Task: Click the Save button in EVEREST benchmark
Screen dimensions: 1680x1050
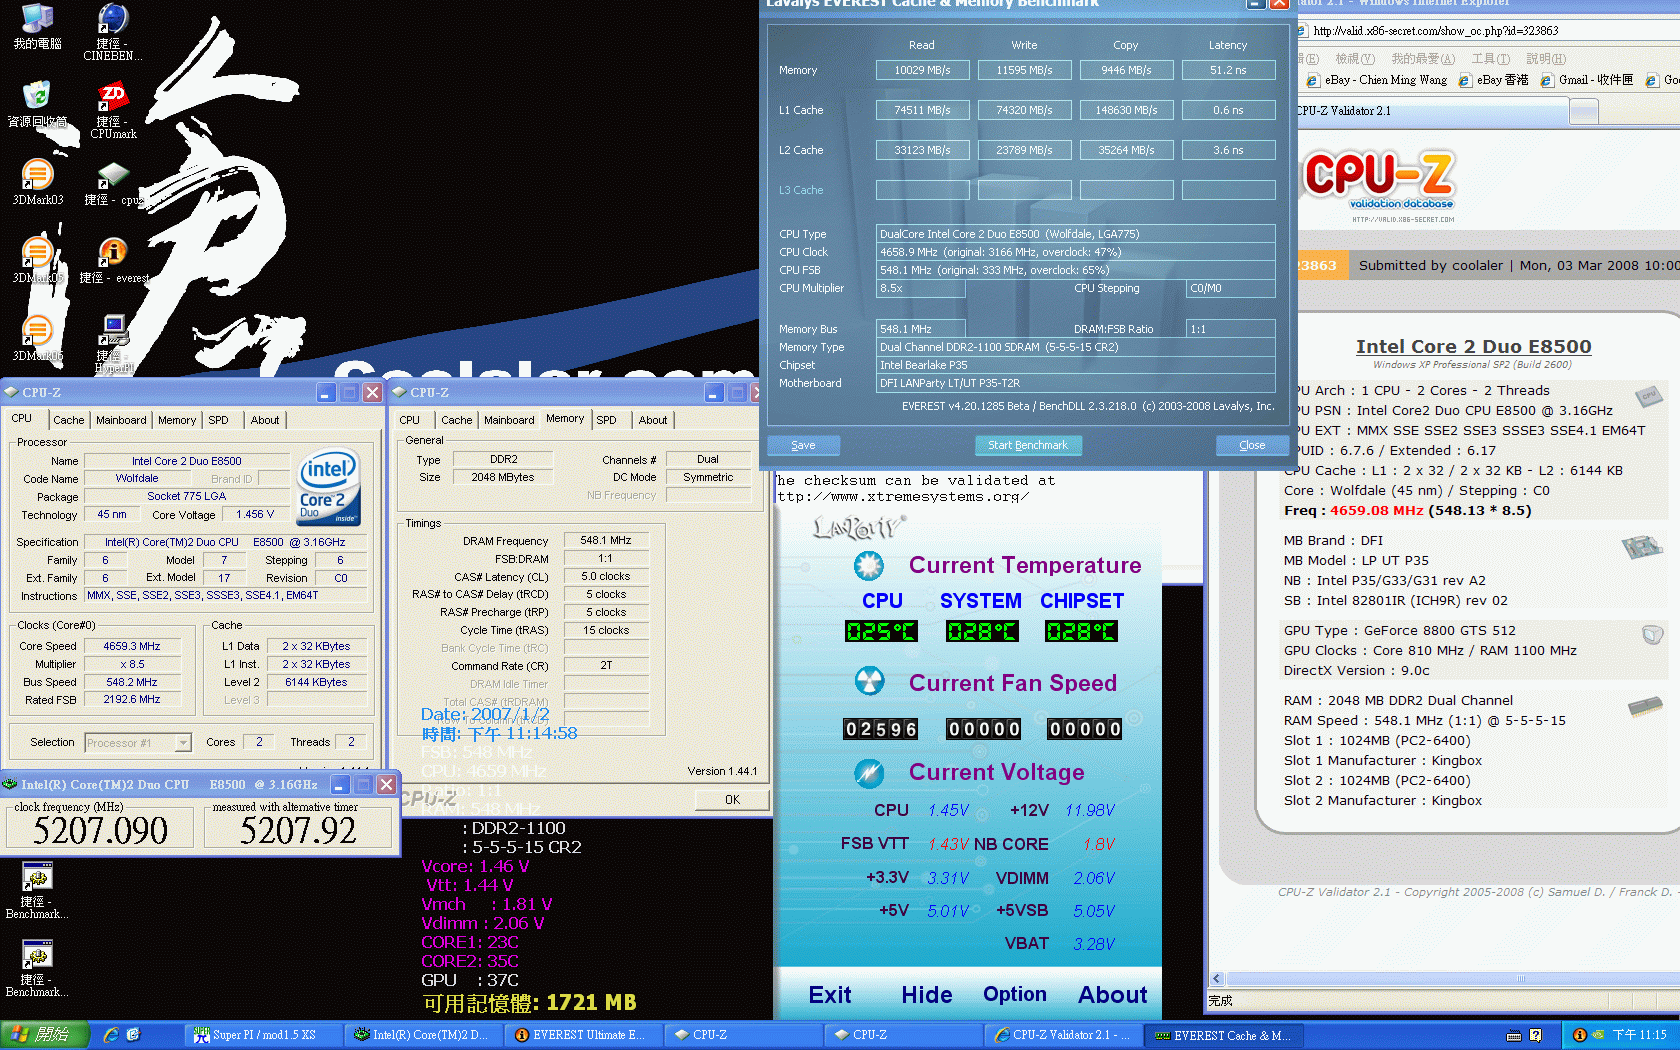Action: (x=803, y=445)
